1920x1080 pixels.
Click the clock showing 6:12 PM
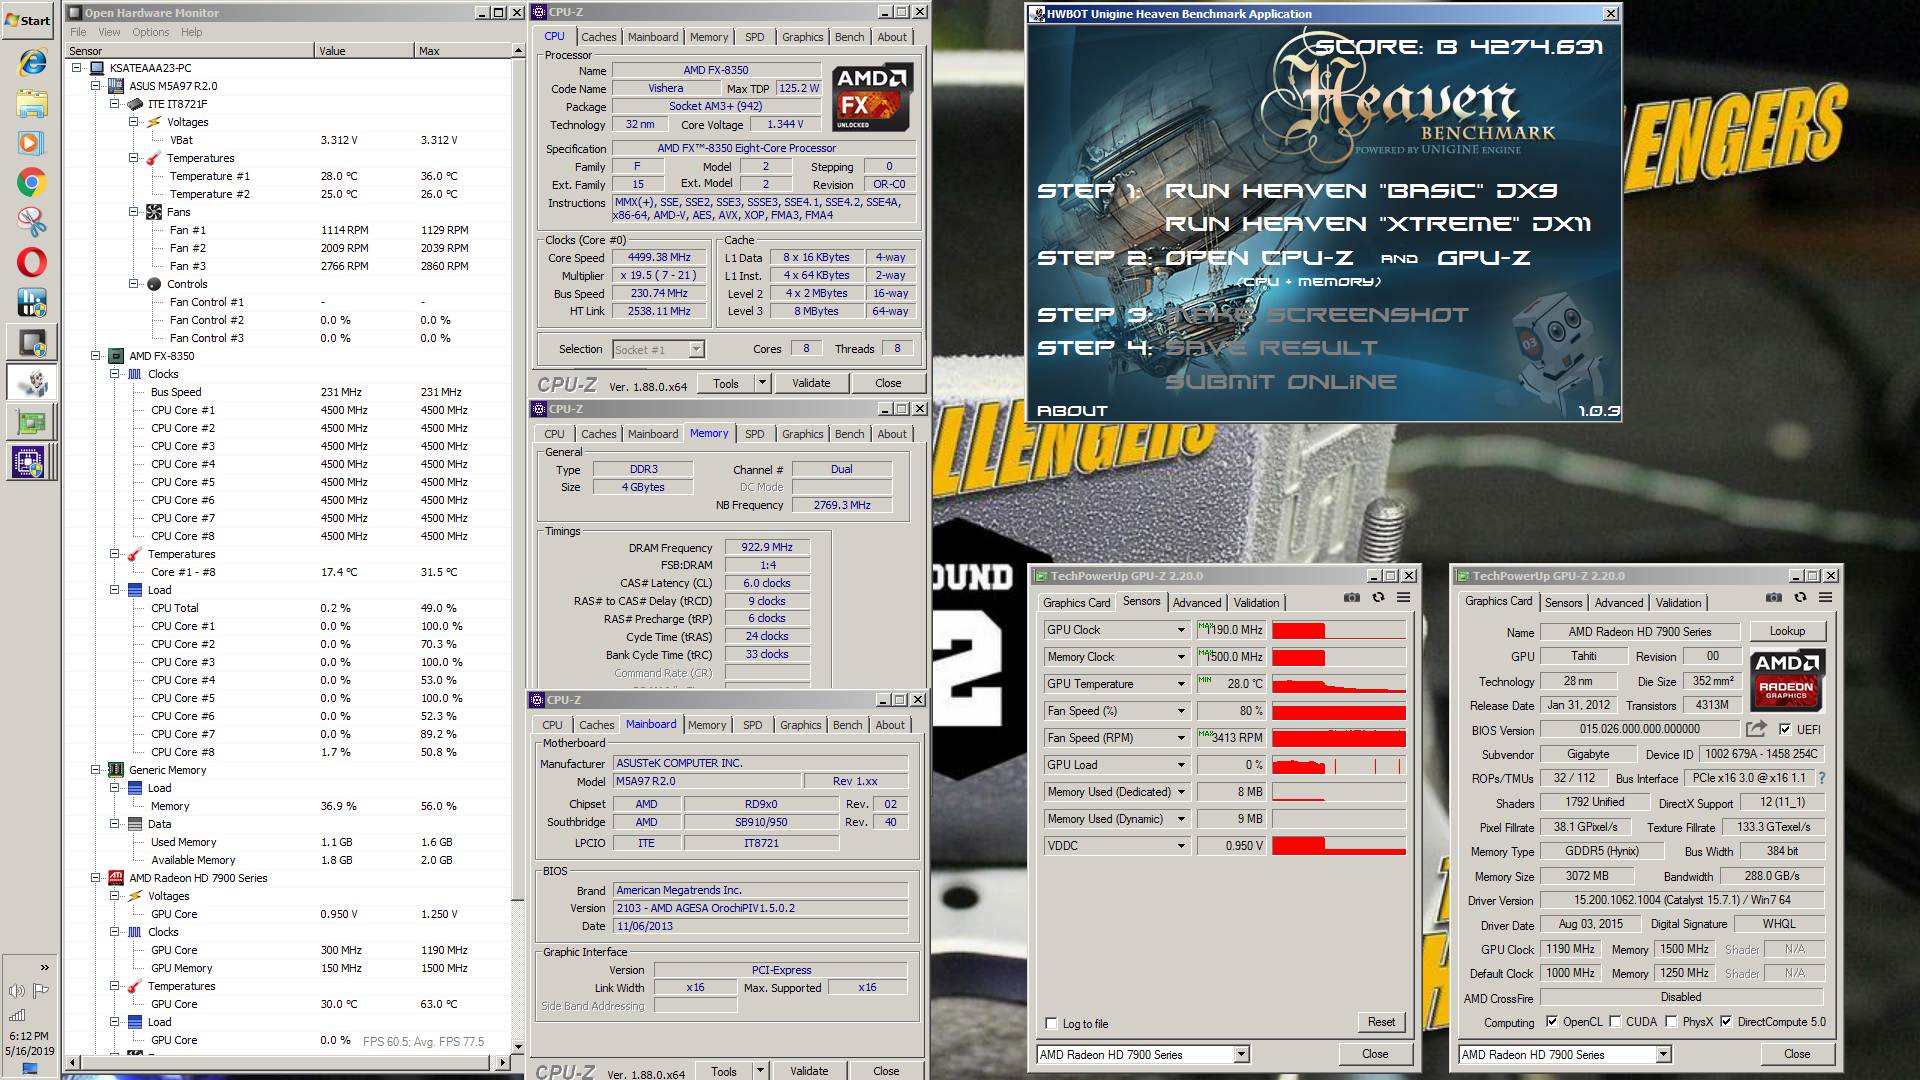(28, 1036)
